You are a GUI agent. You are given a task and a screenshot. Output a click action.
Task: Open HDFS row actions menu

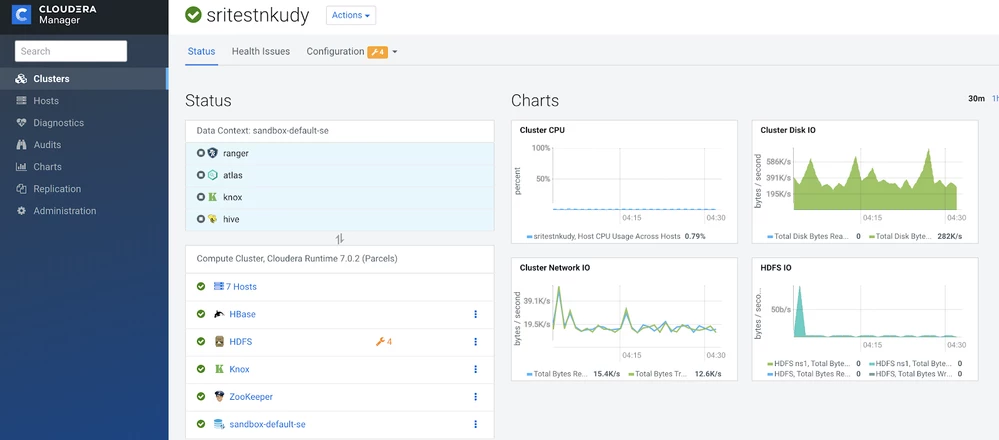475,342
